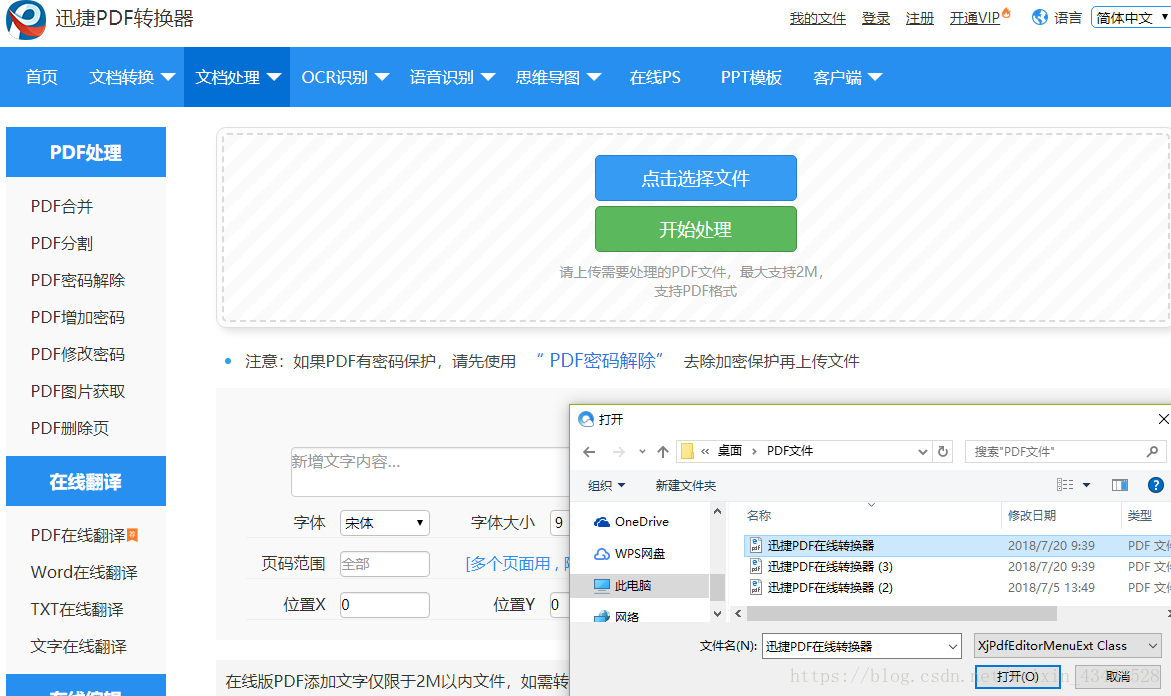Click the back arrow in the open dialog
Viewport: 1171px width, 696px height.
(589, 452)
